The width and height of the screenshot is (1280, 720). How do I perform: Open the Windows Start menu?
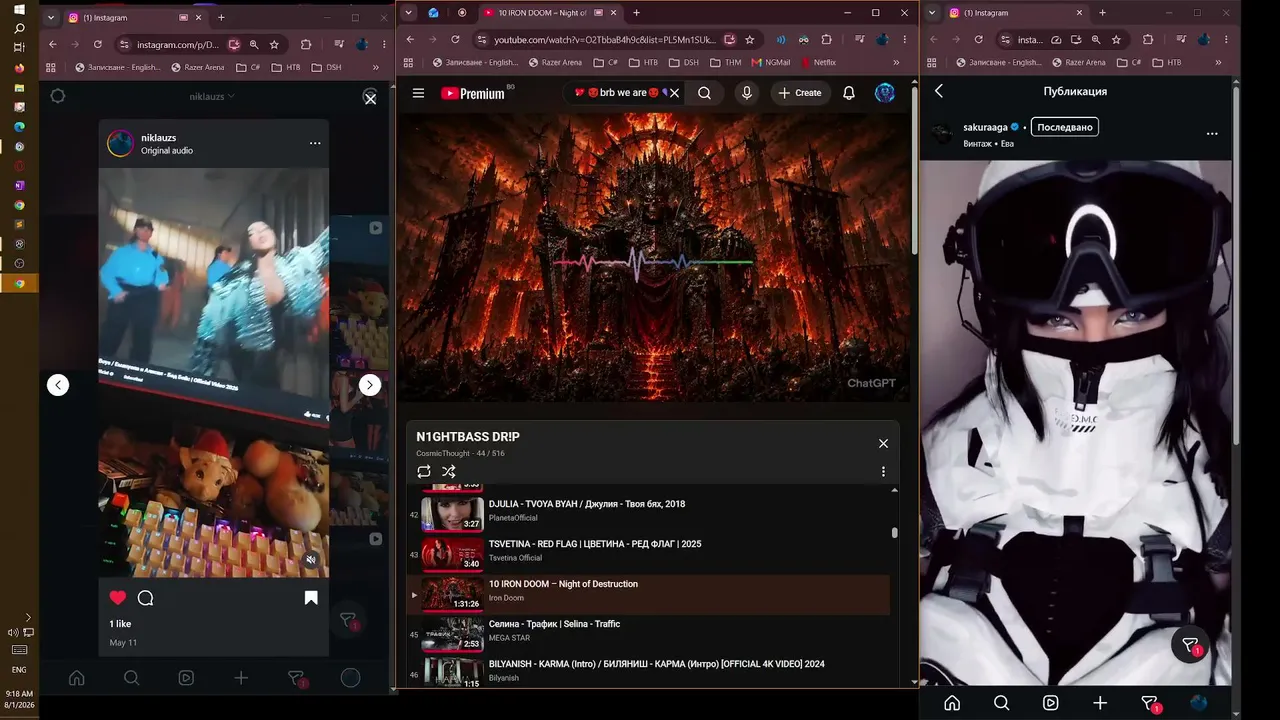pyautogui.click(x=19, y=9)
